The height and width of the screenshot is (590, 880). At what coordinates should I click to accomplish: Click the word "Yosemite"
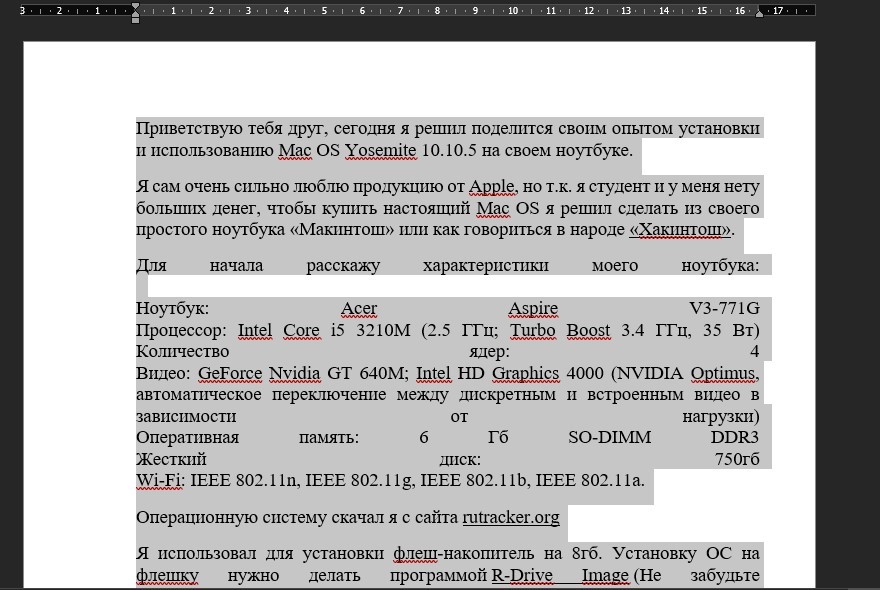381,150
